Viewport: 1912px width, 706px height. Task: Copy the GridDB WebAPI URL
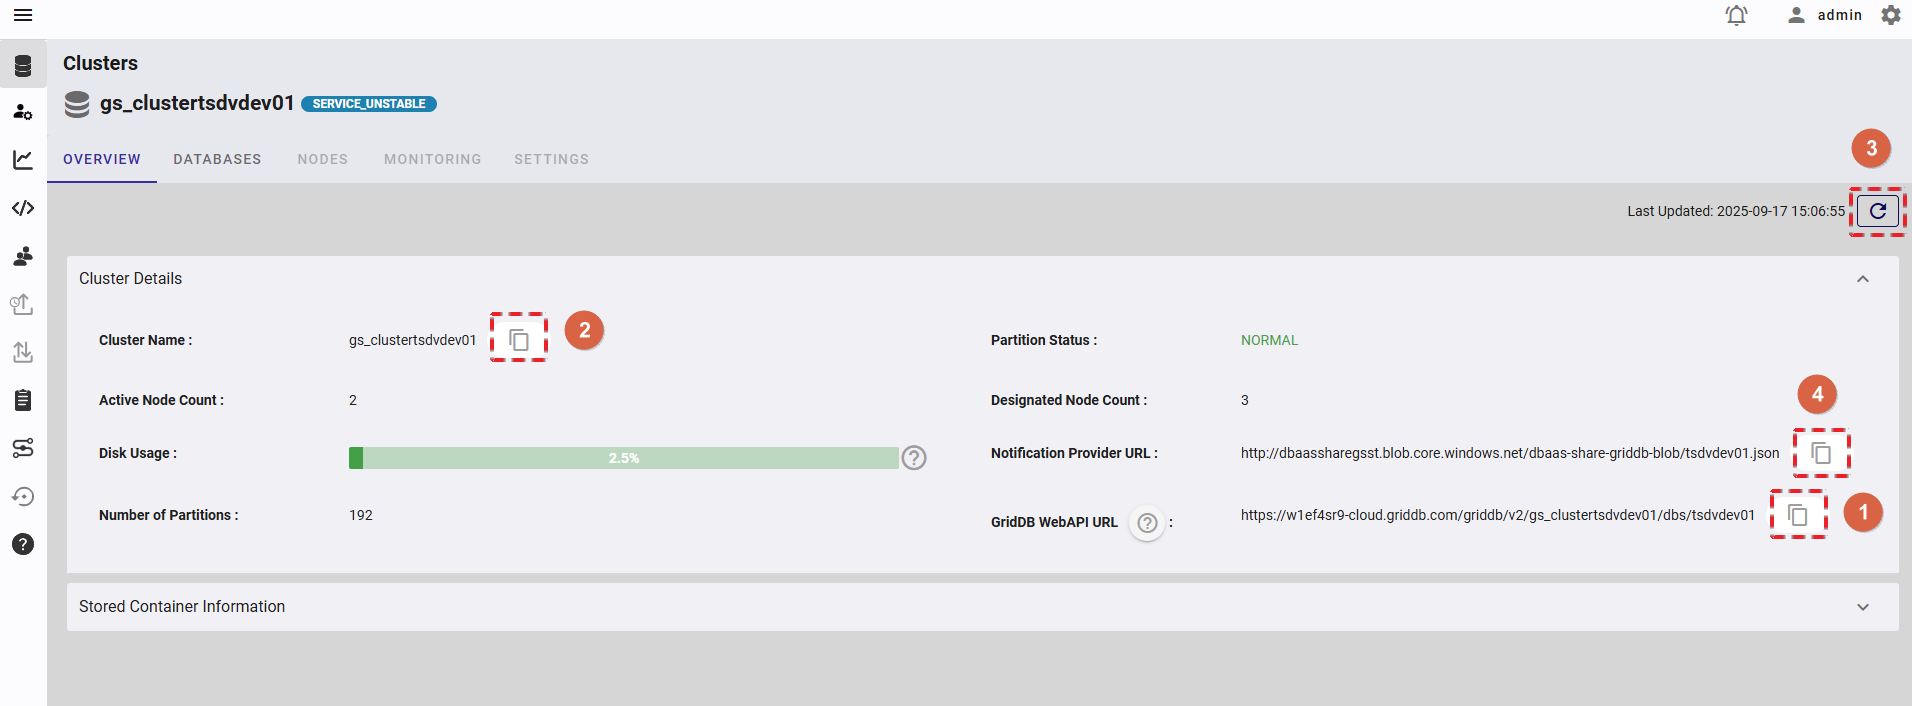click(1798, 515)
